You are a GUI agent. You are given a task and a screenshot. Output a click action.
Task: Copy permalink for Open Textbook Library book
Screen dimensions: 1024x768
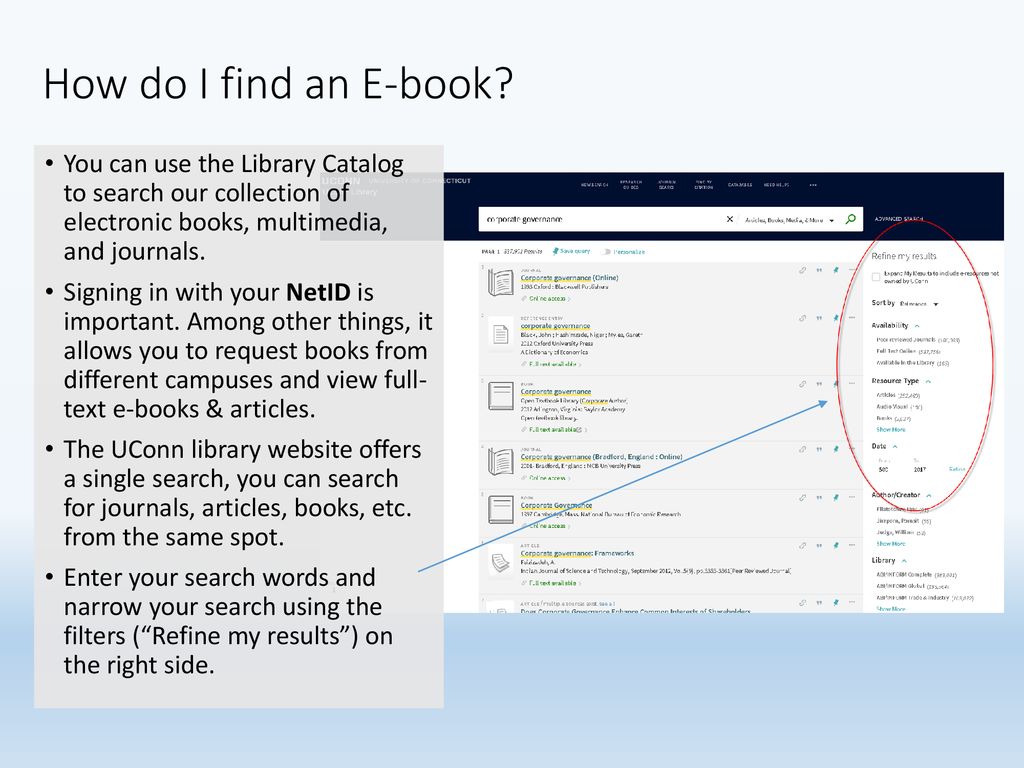point(802,384)
